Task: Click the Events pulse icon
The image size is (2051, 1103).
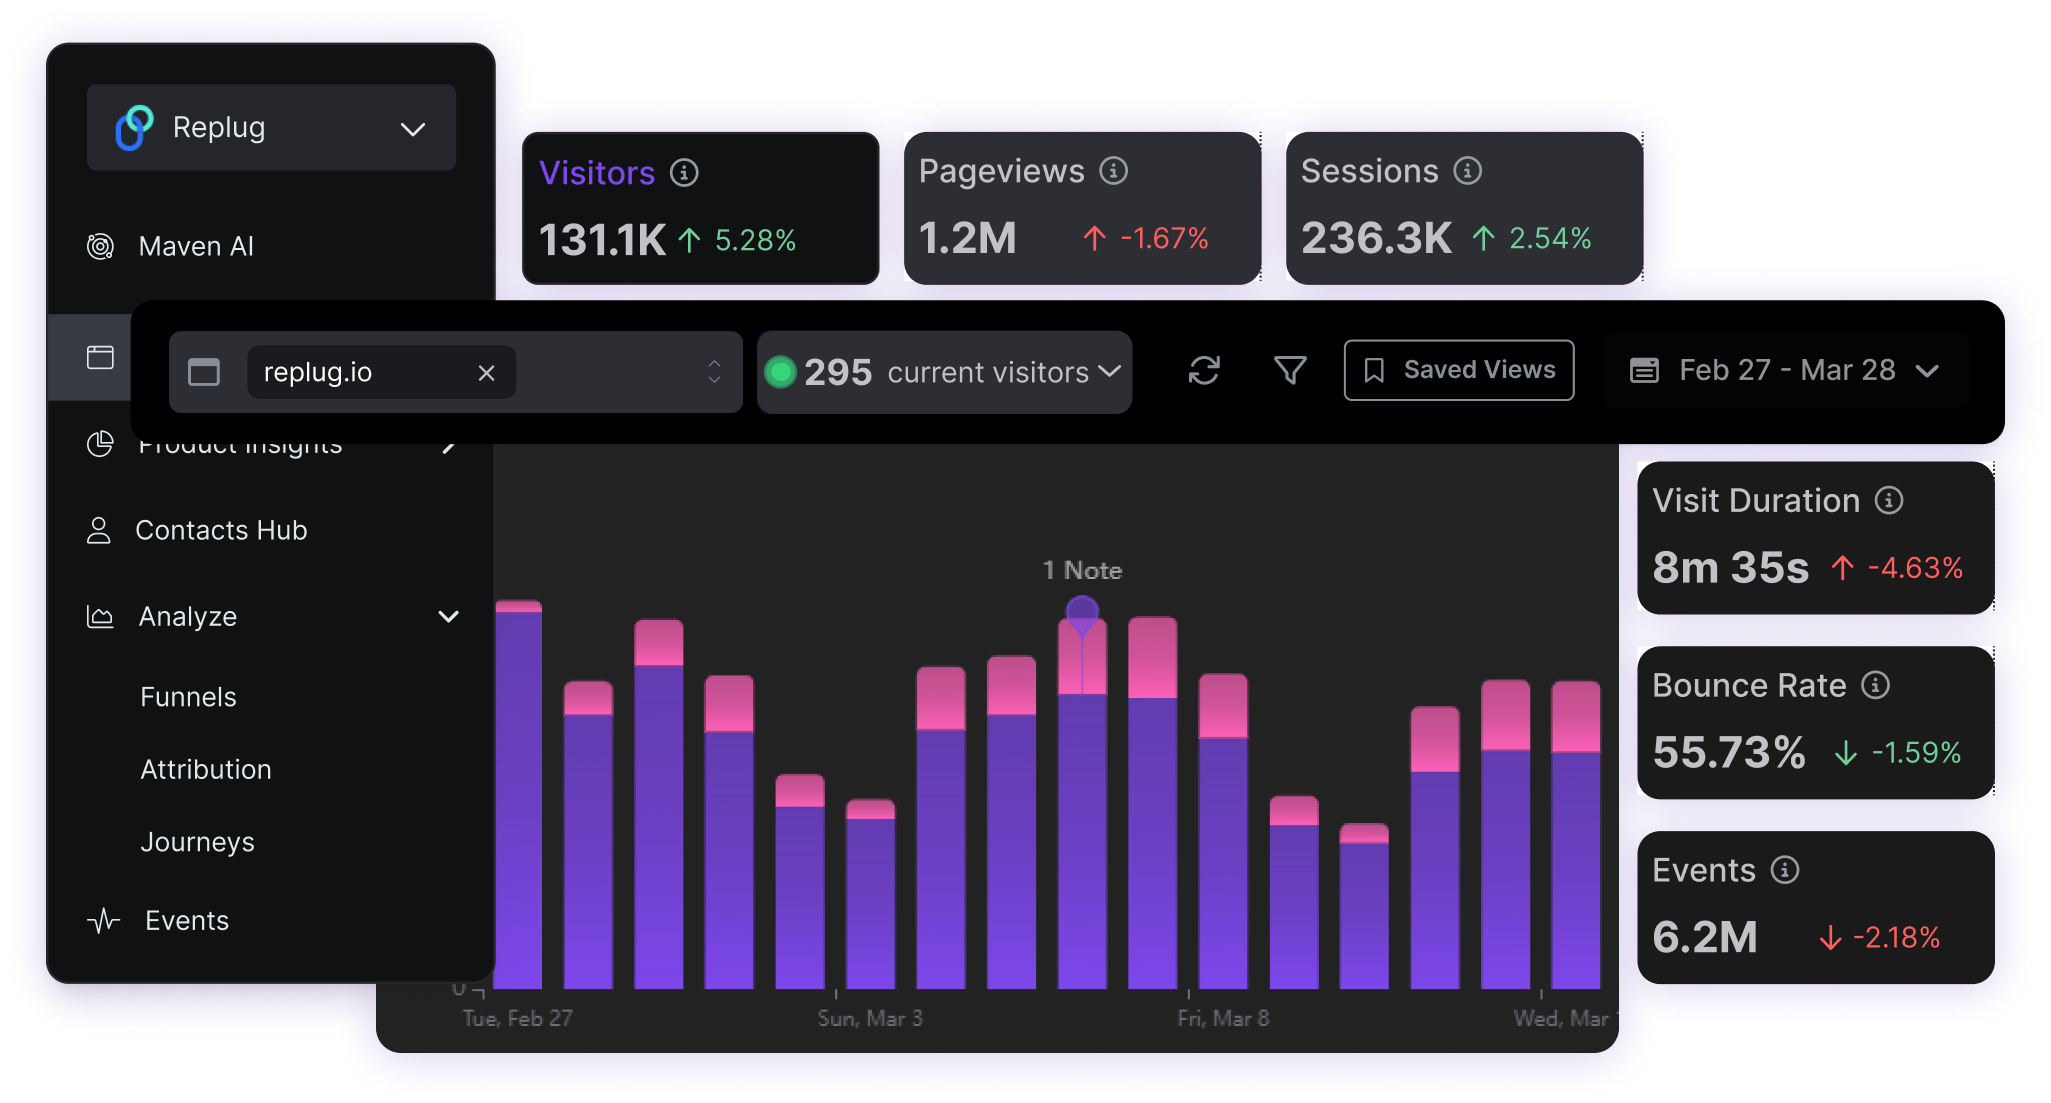Action: pos(103,920)
